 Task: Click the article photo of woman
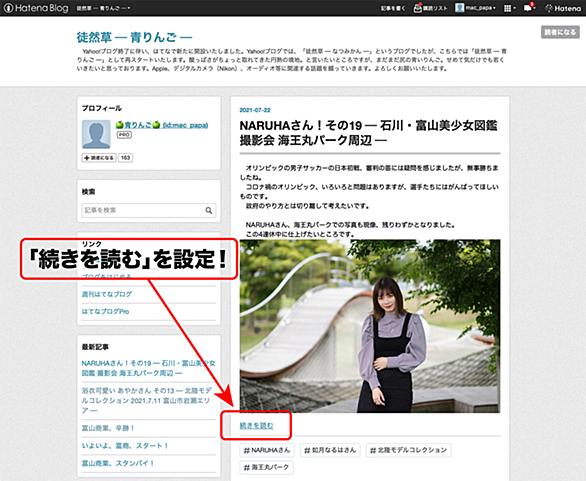tap(370, 326)
